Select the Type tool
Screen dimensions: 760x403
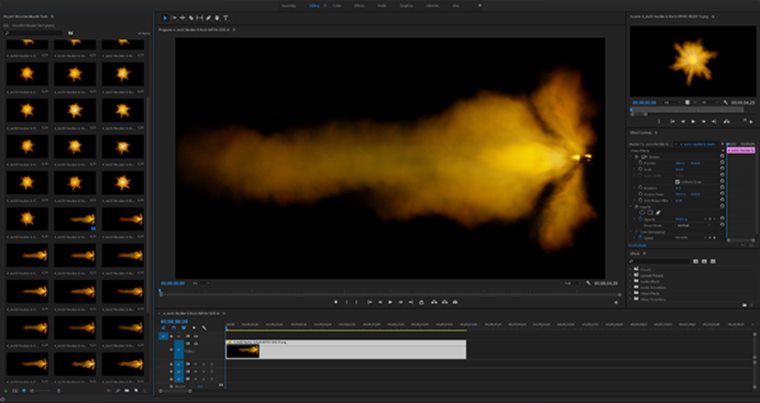(226, 18)
